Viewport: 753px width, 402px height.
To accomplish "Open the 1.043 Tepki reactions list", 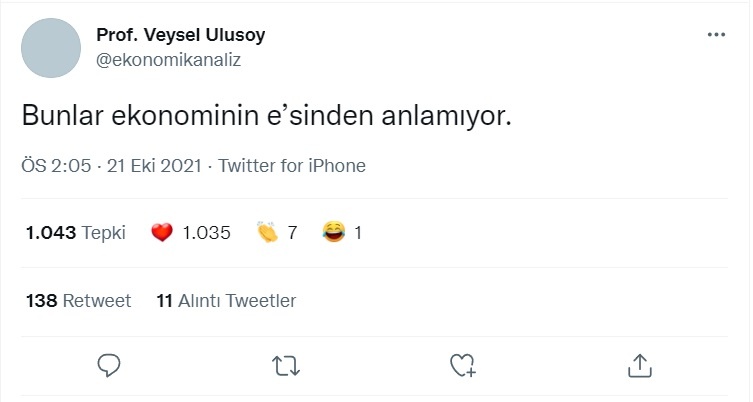I will coord(75,233).
